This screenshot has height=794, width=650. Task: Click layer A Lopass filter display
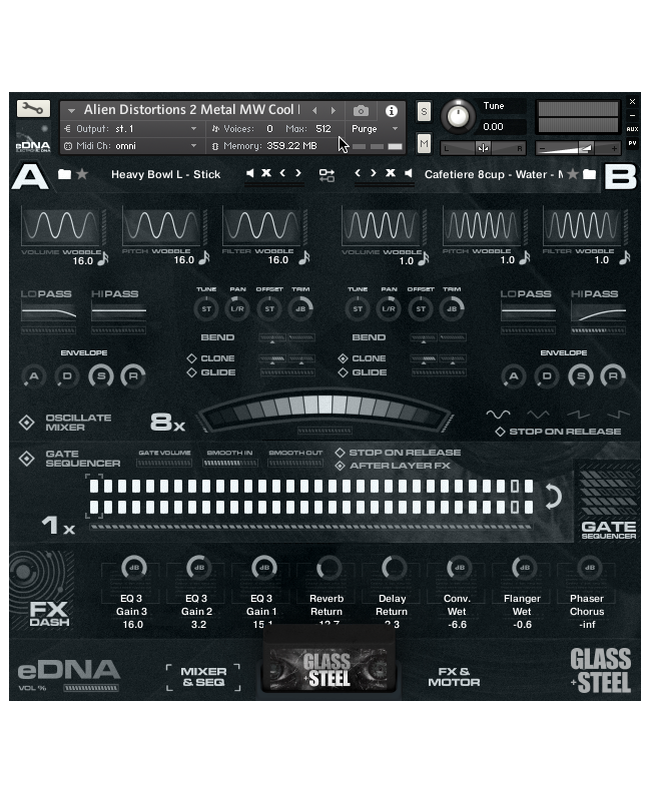click(x=49, y=311)
